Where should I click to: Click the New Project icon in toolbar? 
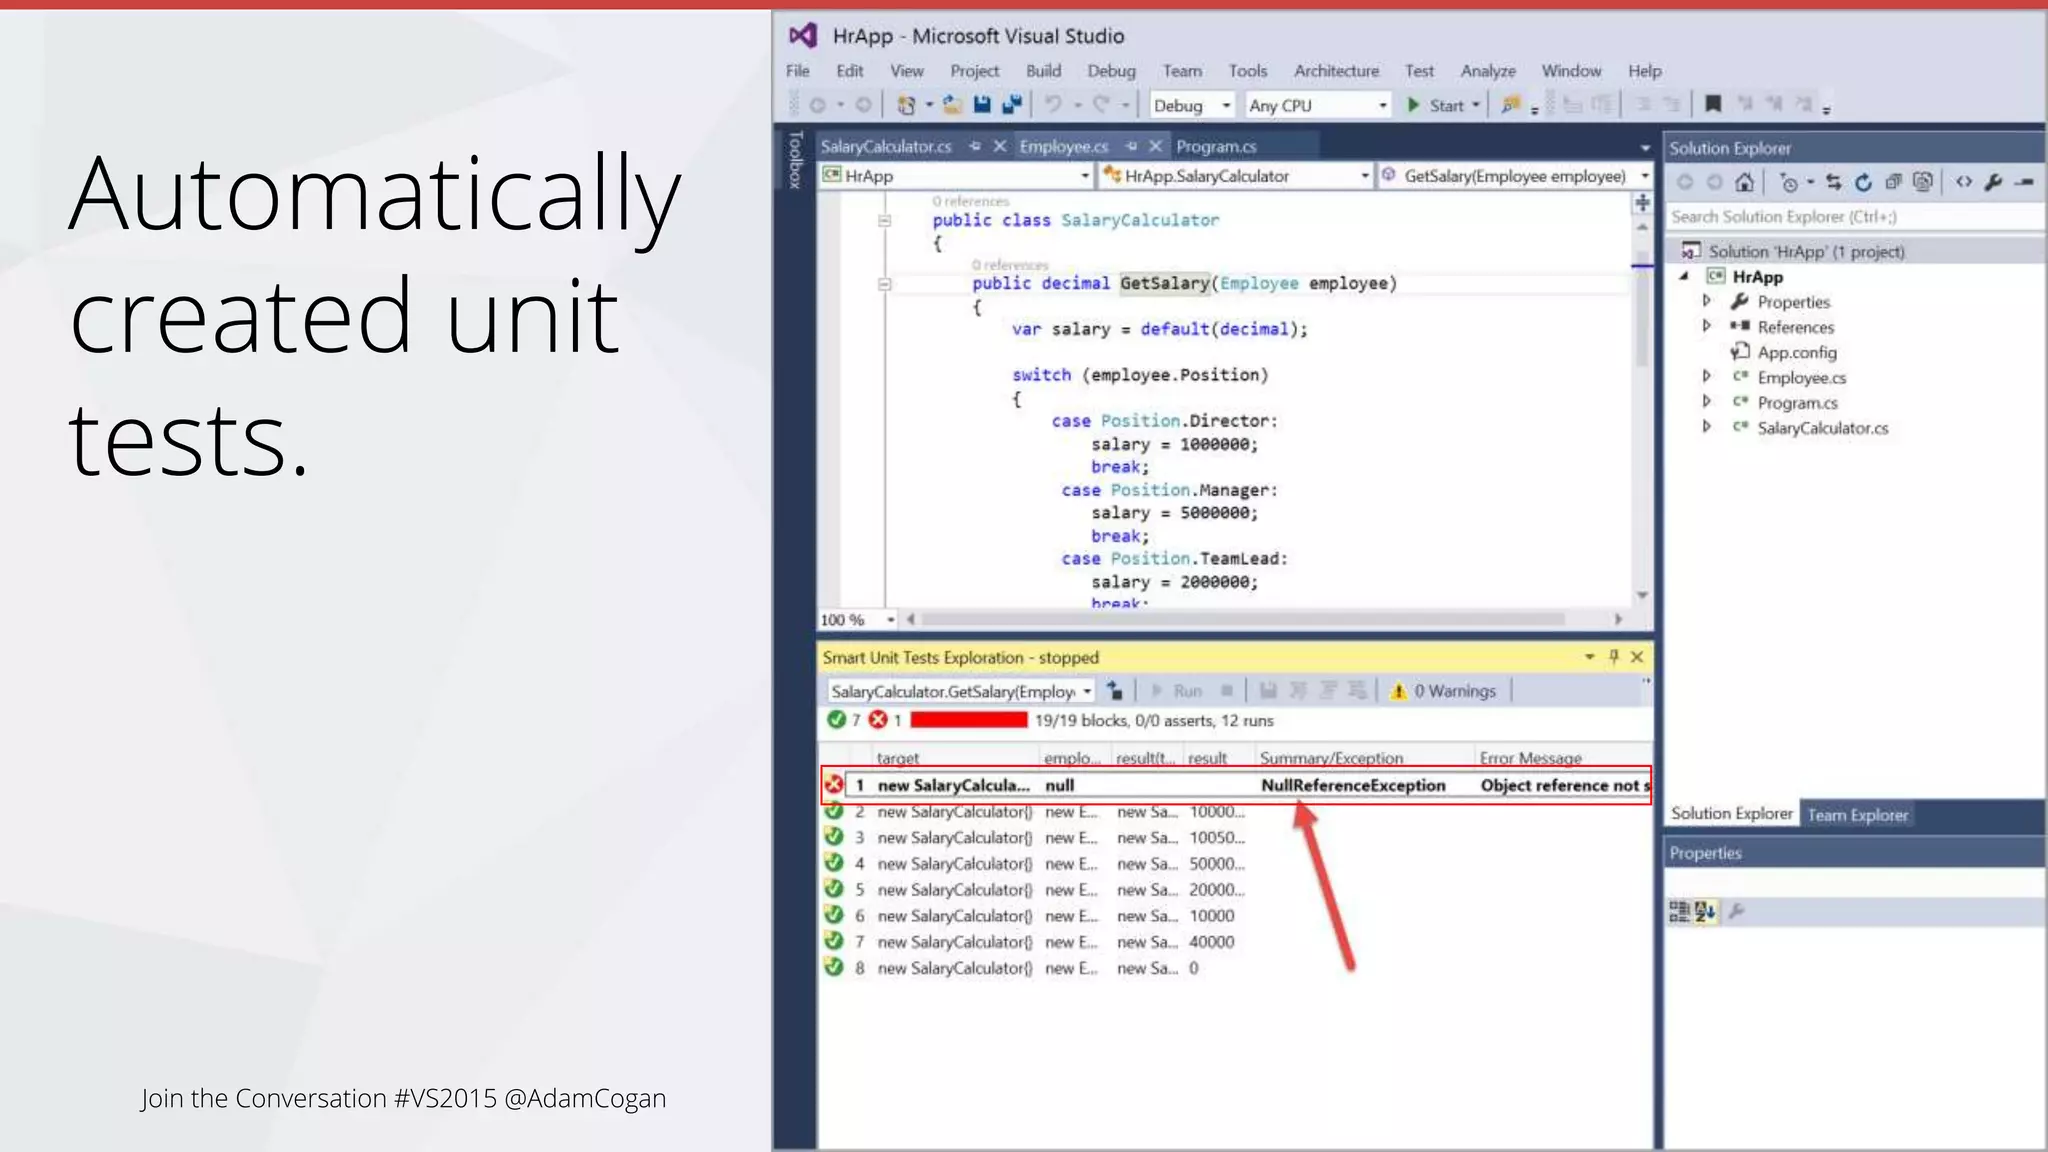907,105
